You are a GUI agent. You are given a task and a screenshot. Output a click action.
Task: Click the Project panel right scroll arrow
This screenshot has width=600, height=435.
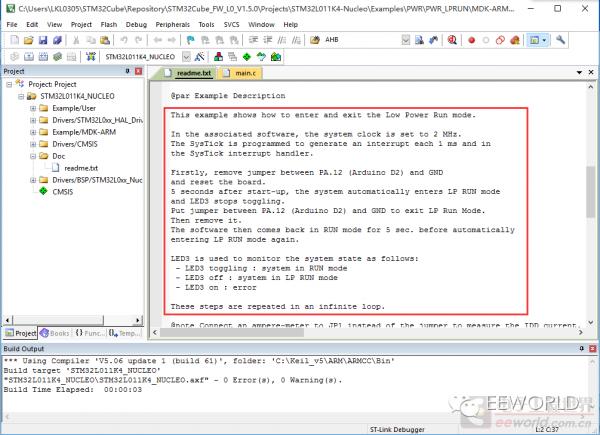(138, 320)
